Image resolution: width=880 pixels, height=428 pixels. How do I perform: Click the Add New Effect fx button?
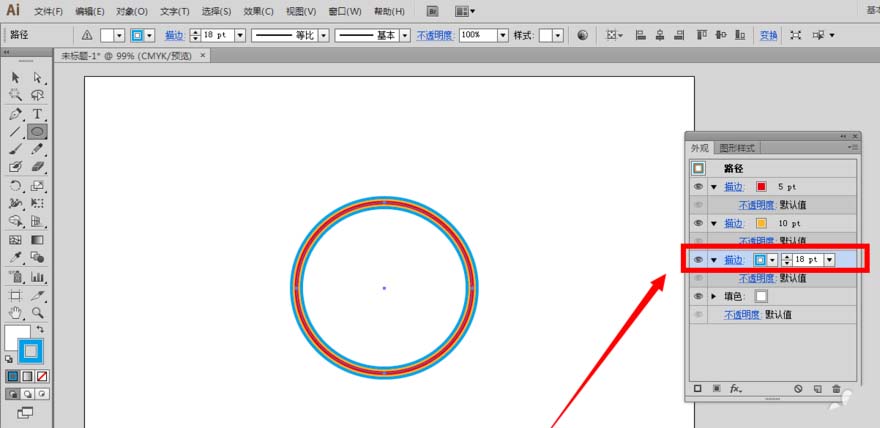736,388
